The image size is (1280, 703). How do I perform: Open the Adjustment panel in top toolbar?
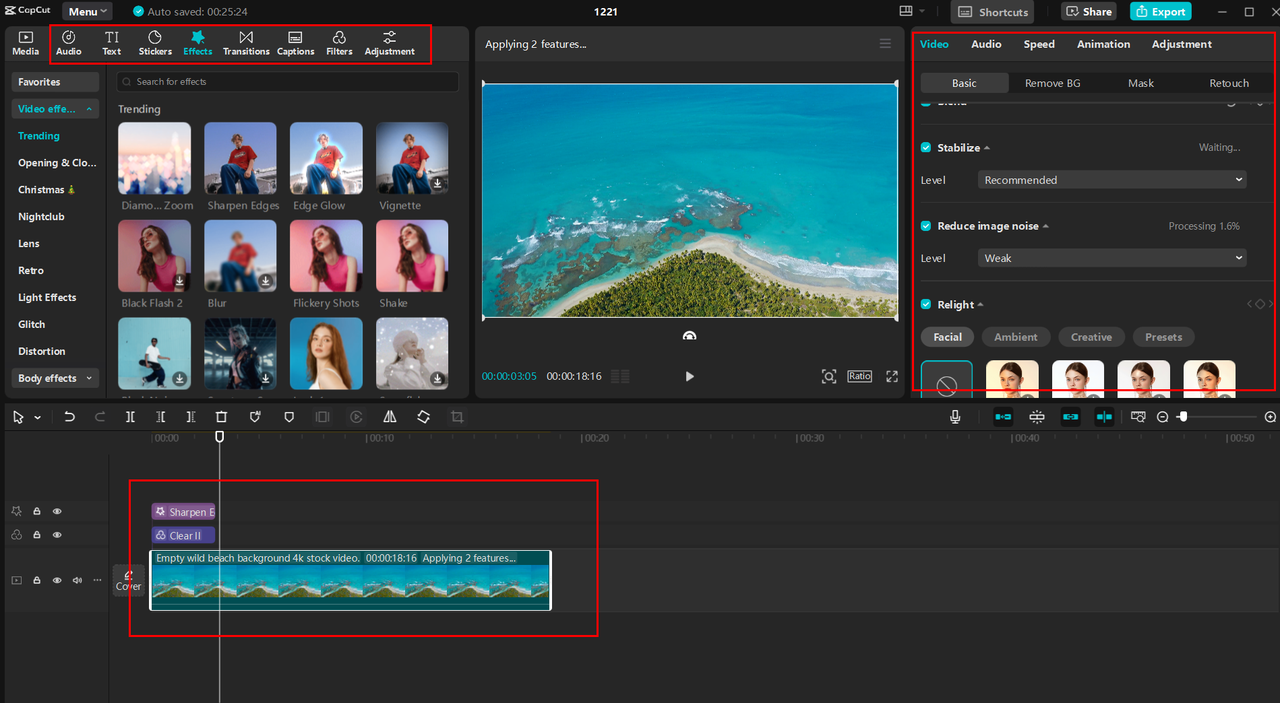pos(390,43)
